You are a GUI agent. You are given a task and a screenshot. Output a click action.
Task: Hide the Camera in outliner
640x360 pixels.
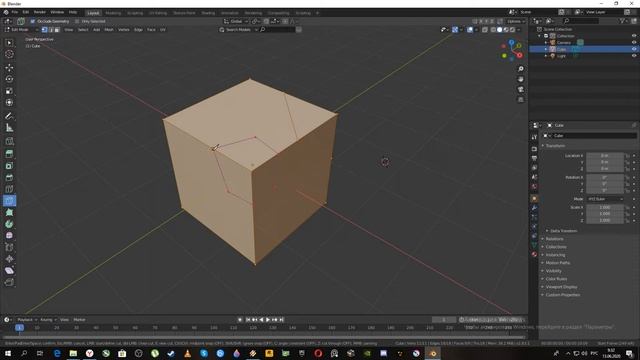(x=634, y=42)
